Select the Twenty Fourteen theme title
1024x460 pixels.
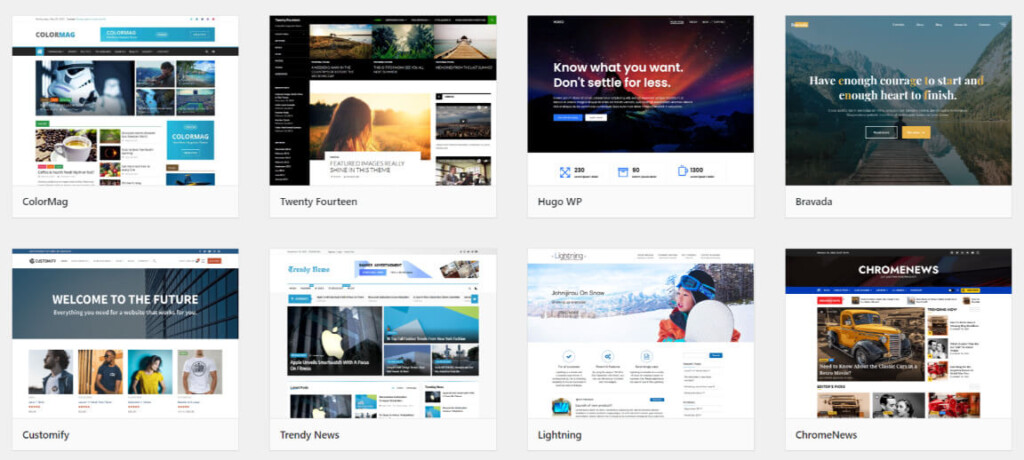(318, 202)
